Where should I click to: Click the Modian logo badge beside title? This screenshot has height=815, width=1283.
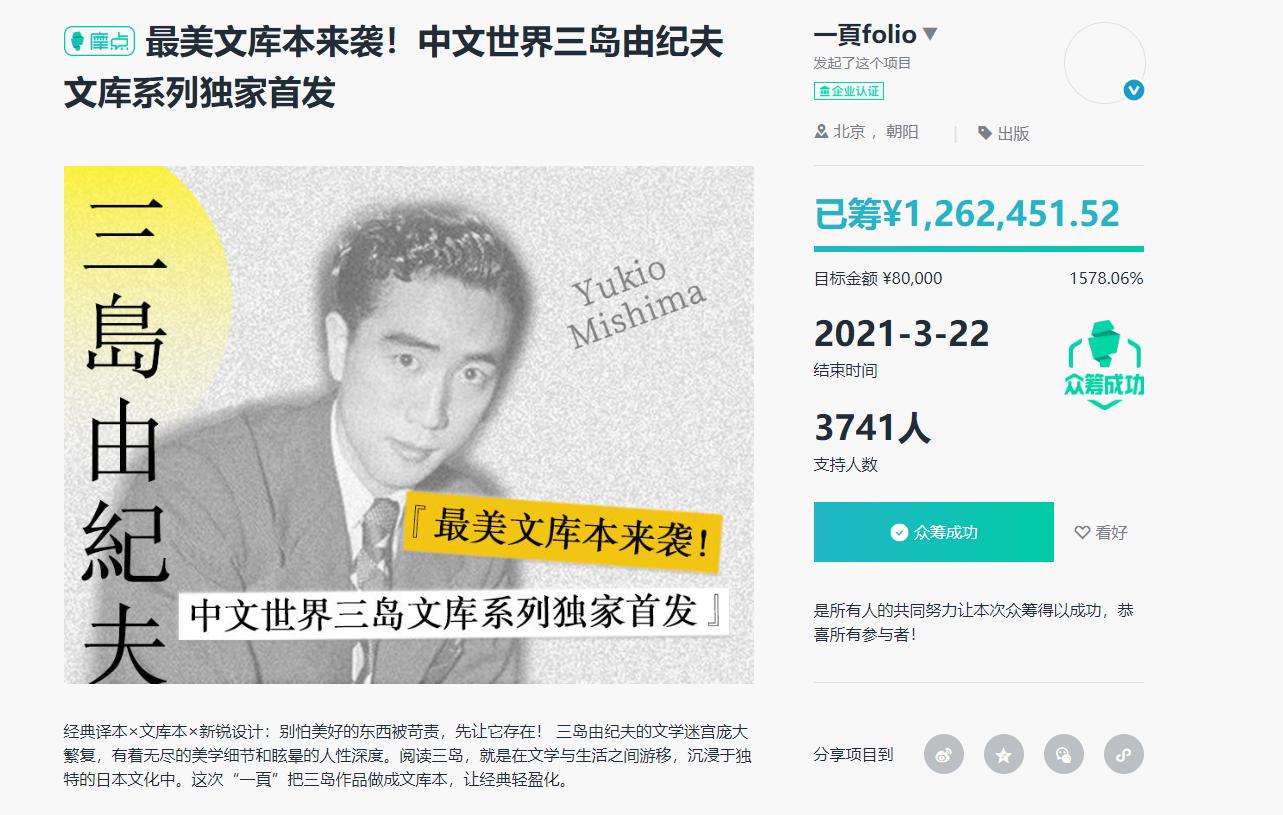coord(99,42)
